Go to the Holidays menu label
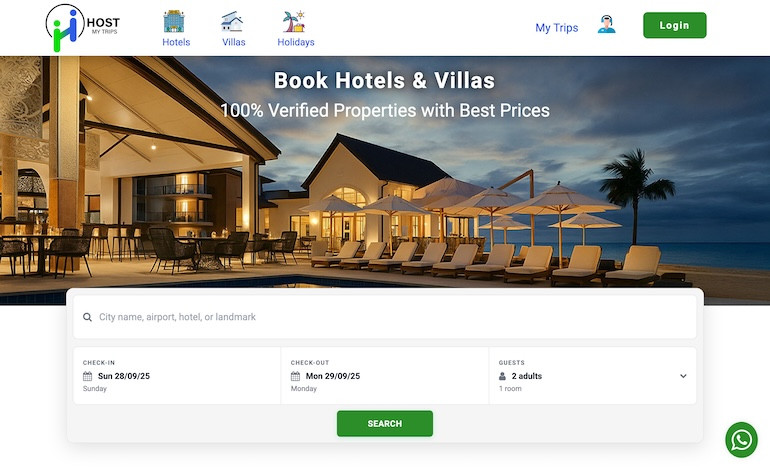Viewport: 770px width, 470px height. (x=296, y=42)
